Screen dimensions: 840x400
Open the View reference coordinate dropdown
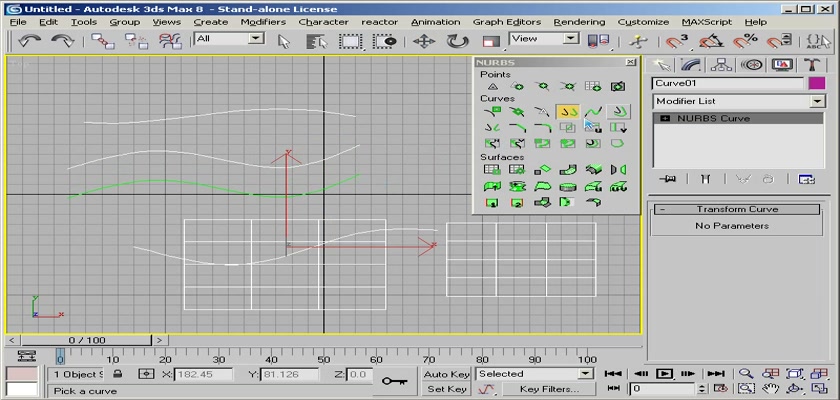coord(544,39)
